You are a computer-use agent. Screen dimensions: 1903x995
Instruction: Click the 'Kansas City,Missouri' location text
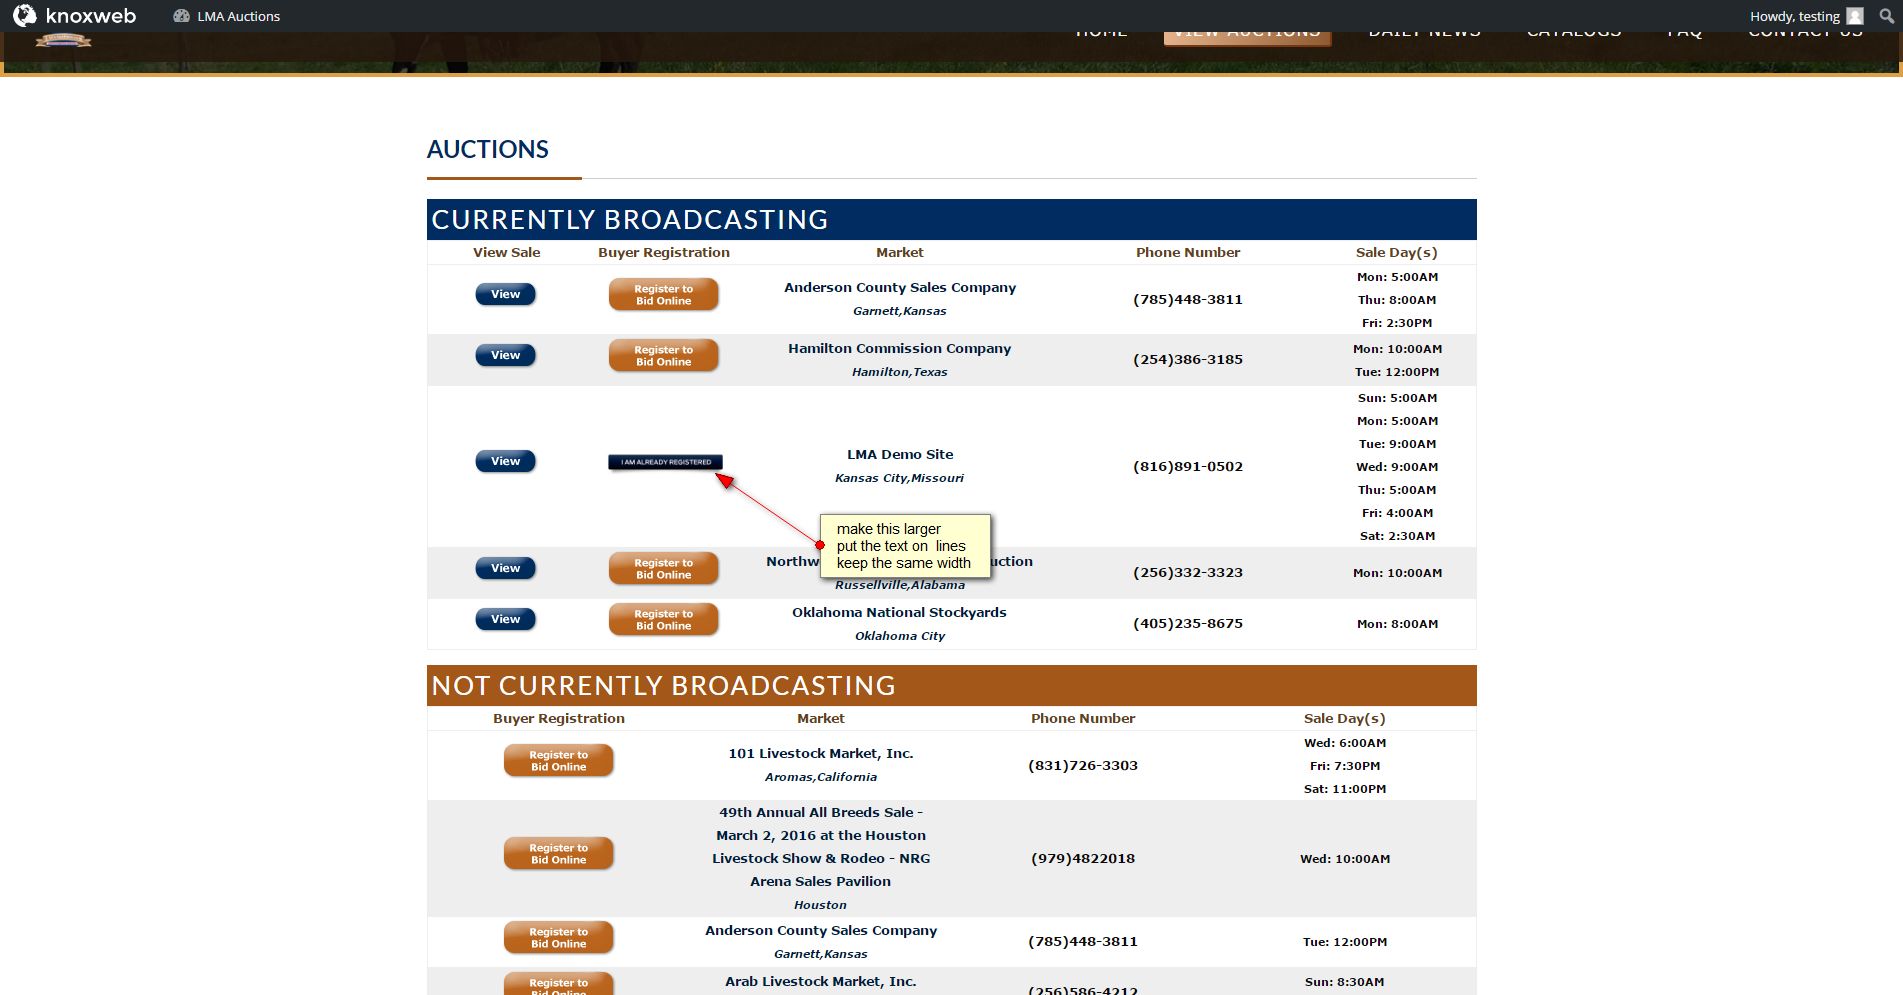pyautogui.click(x=900, y=478)
